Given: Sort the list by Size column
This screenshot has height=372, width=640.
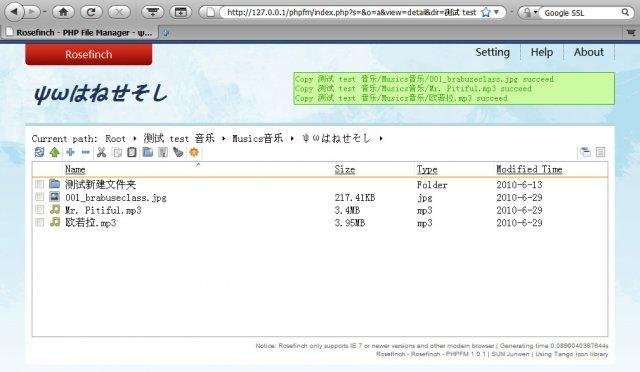Looking at the screenshot, I should pyautogui.click(x=344, y=169).
